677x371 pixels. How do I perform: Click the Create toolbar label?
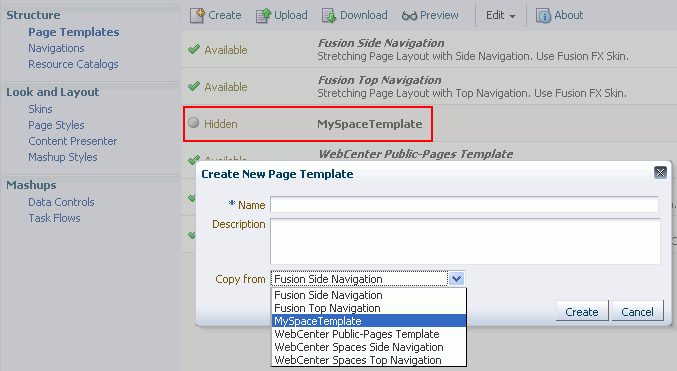coord(225,15)
